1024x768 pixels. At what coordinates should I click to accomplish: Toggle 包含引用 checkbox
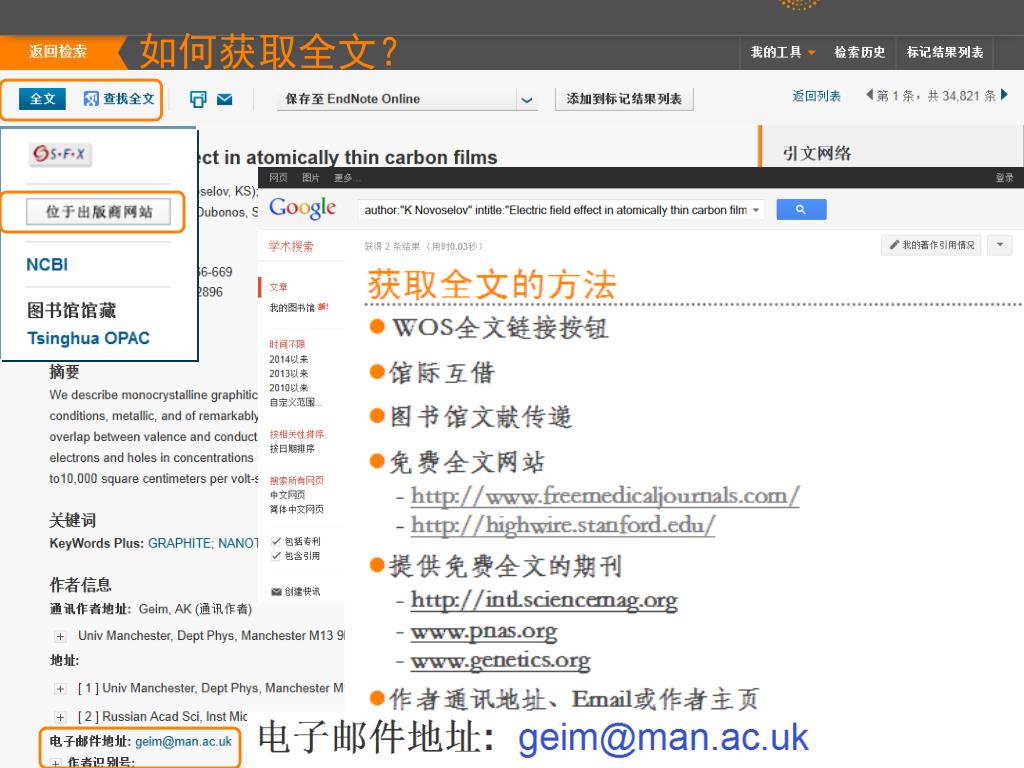tap(276, 556)
